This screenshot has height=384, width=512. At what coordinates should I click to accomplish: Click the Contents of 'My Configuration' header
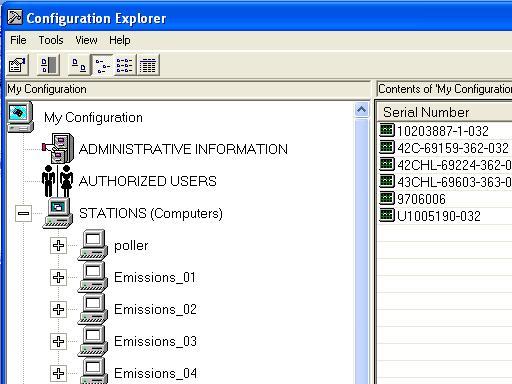point(444,89)
